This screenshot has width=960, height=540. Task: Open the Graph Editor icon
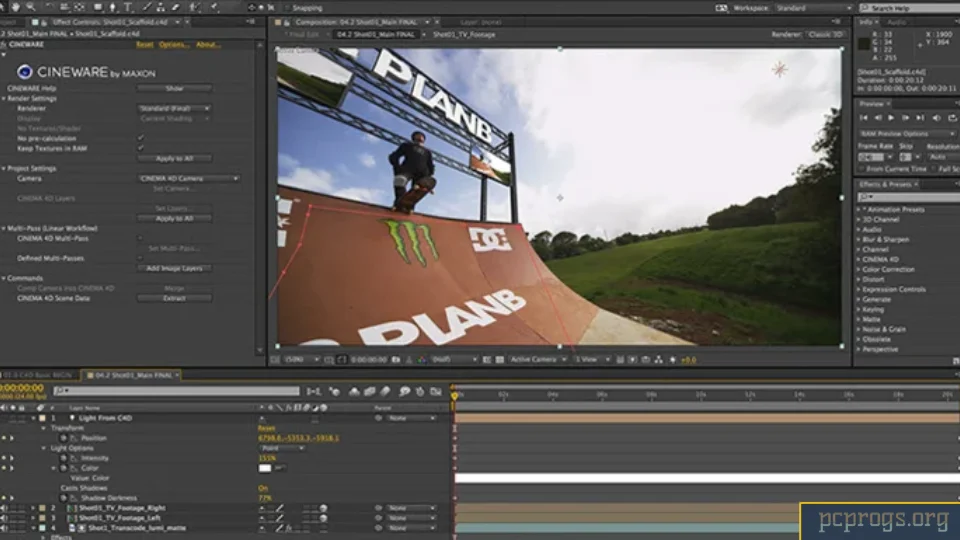tap(436, 391)
